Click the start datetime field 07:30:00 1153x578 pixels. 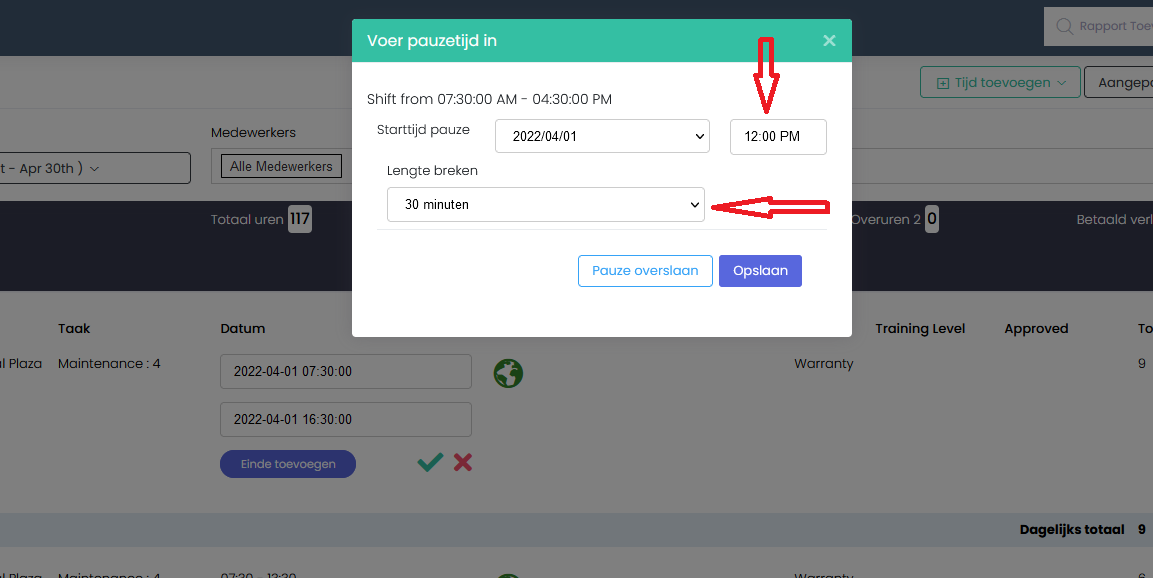coord(345,371)
